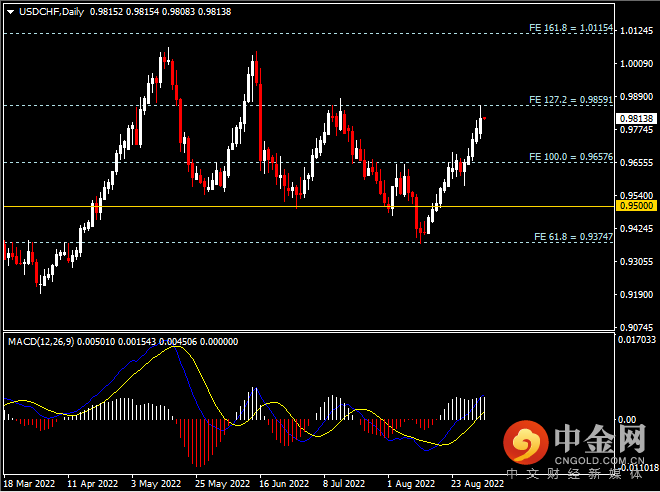Click the price axis label 0.94245
Image resolution: width=660 pixels, height=492 pixels.
(636, 229)
